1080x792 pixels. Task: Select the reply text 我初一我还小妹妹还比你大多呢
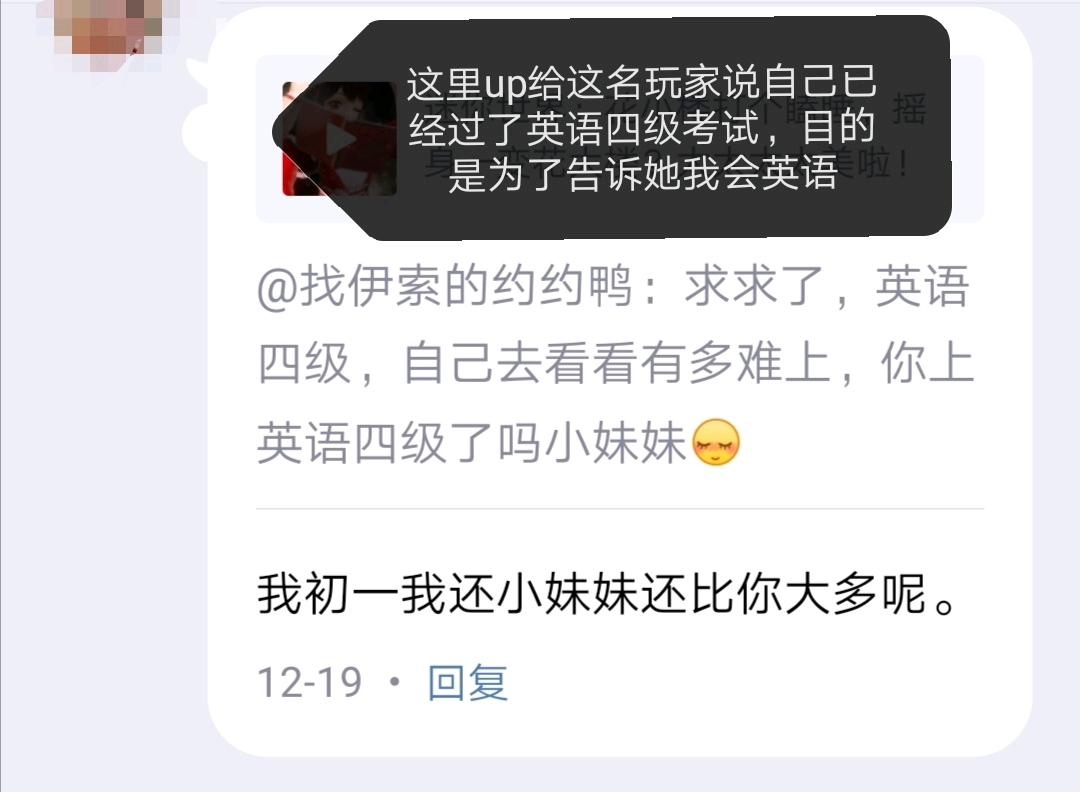607,594
